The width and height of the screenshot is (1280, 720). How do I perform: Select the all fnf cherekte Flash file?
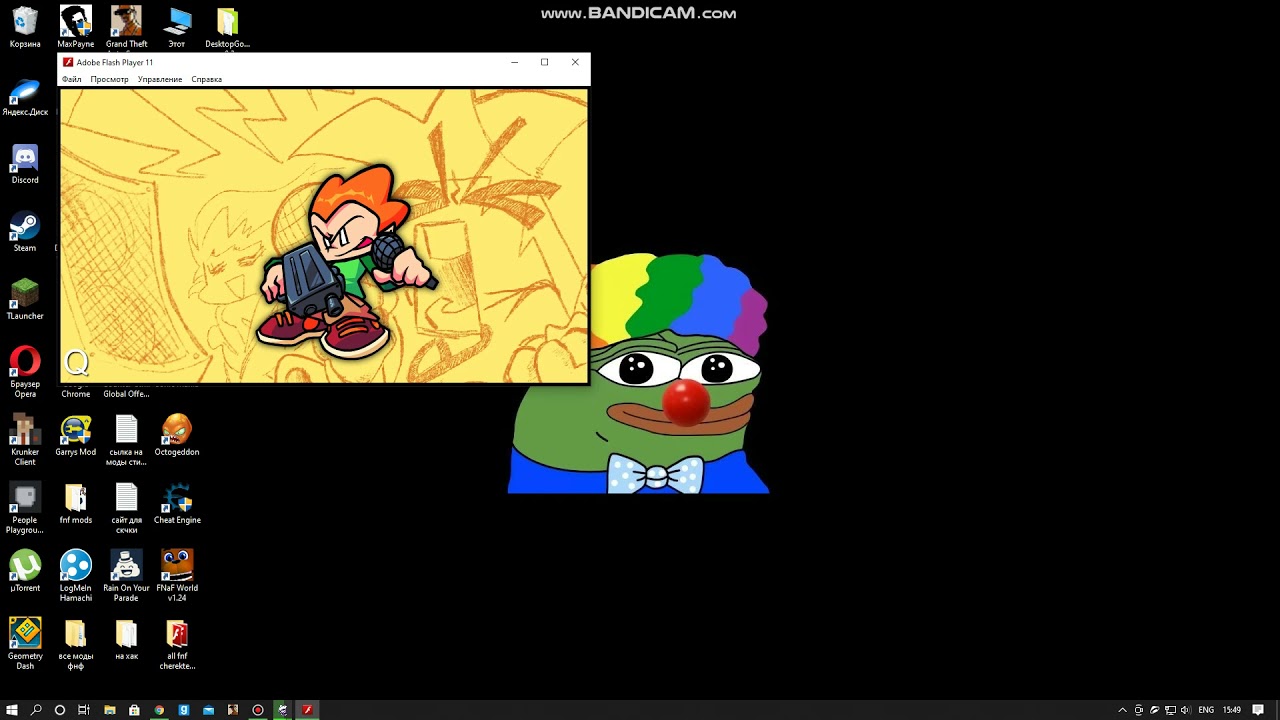pos(177,643)
